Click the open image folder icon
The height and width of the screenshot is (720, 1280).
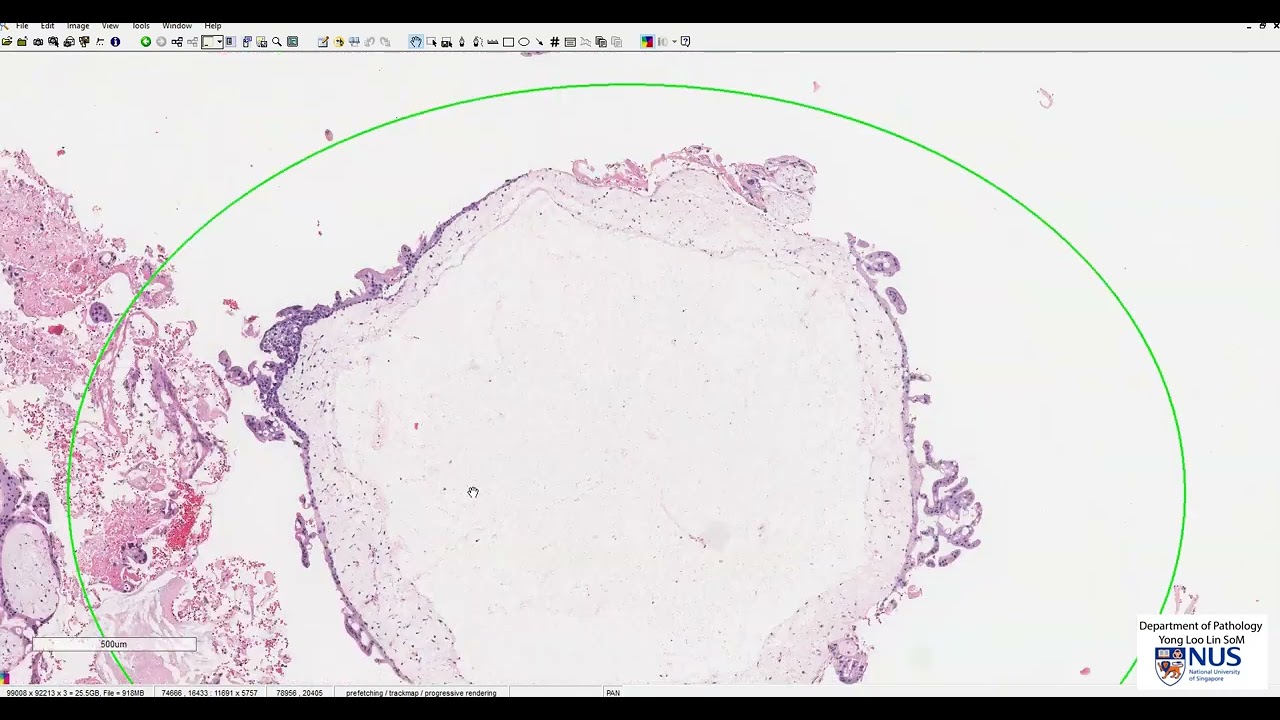coord(7,42)
